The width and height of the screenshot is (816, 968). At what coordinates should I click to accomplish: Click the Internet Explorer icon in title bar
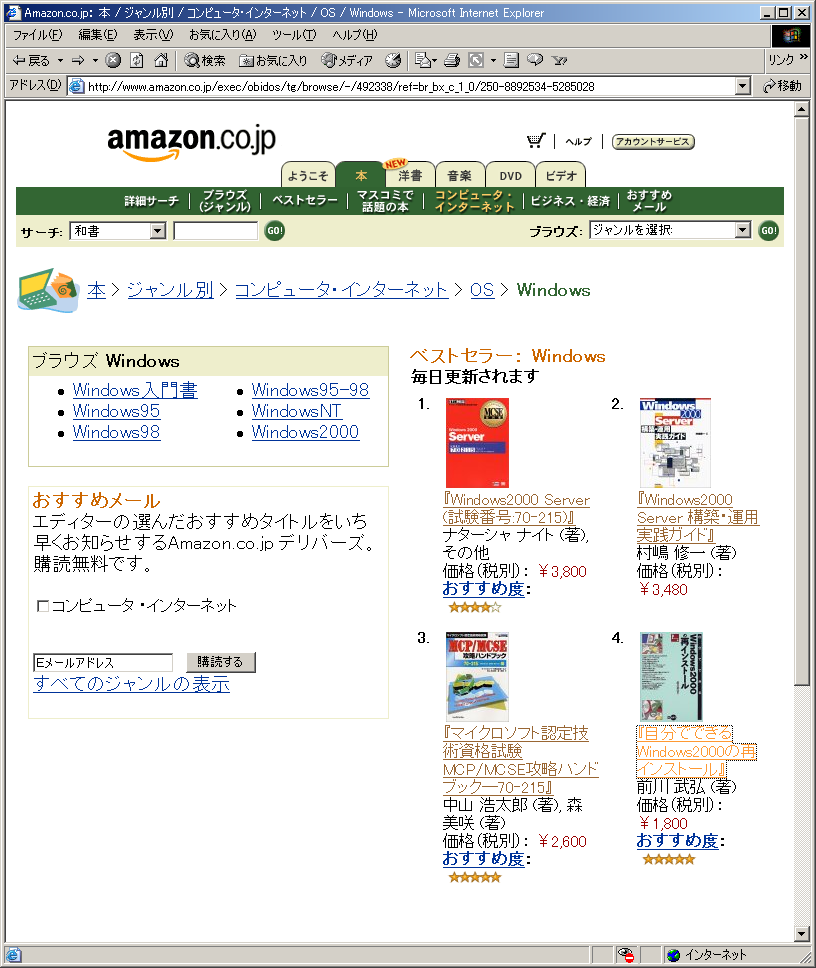[x=13, y=12]
